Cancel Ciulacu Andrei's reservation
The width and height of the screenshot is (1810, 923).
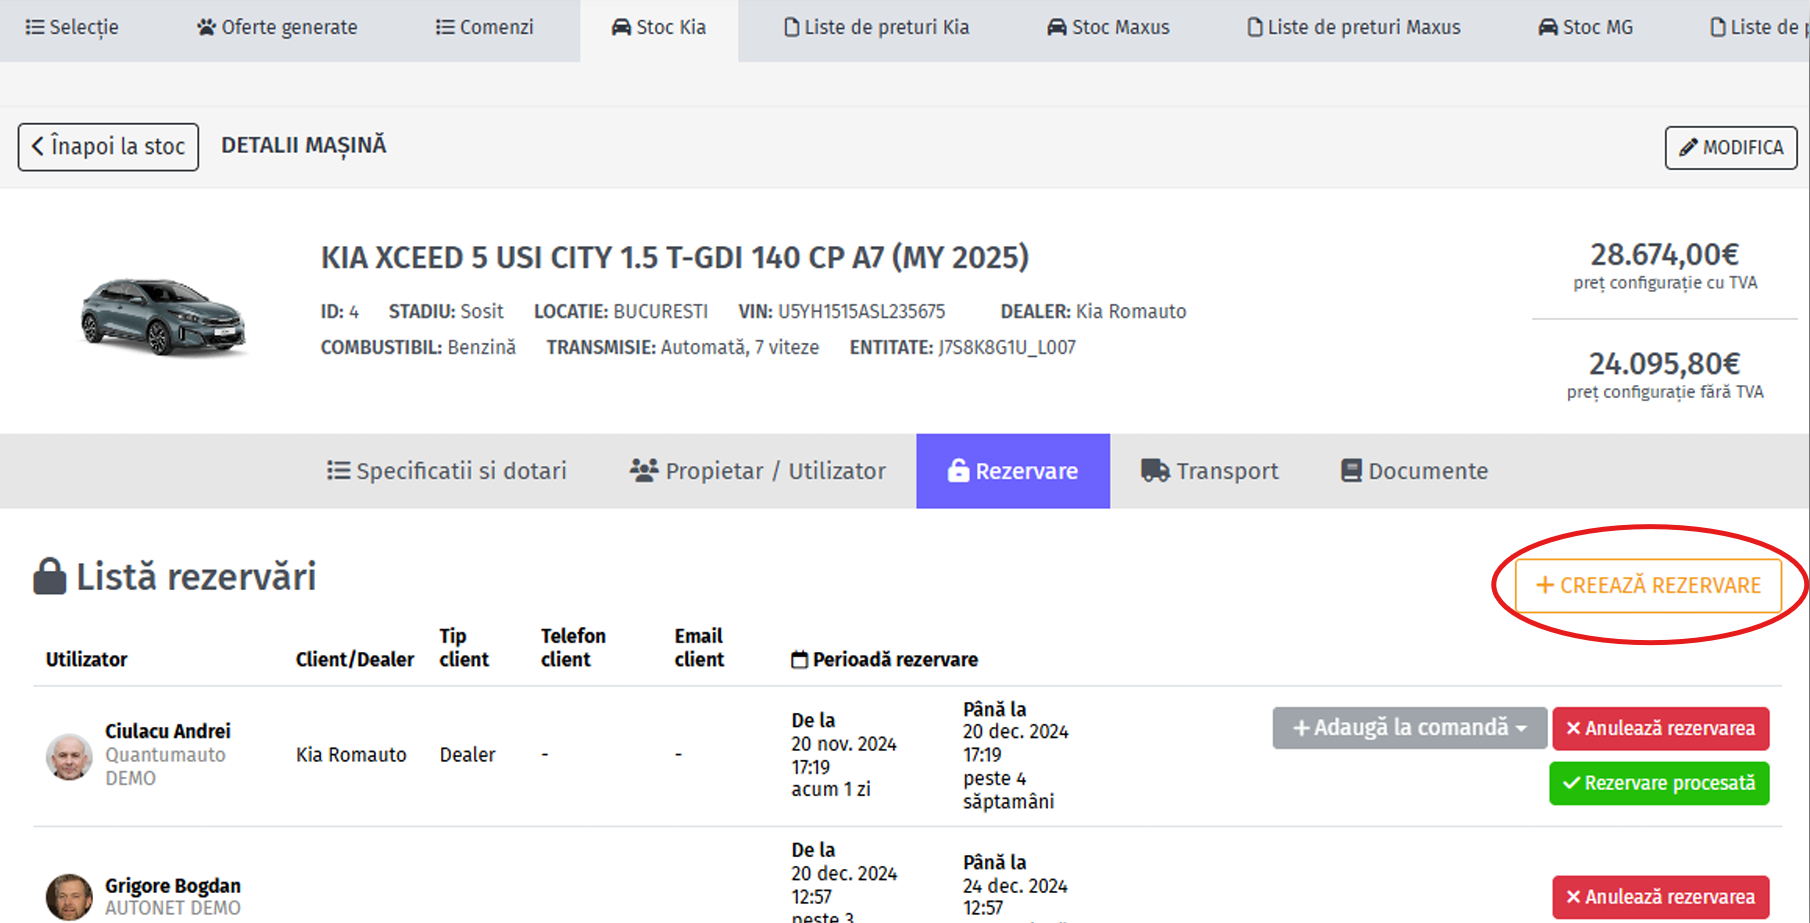click(1660, 728)
